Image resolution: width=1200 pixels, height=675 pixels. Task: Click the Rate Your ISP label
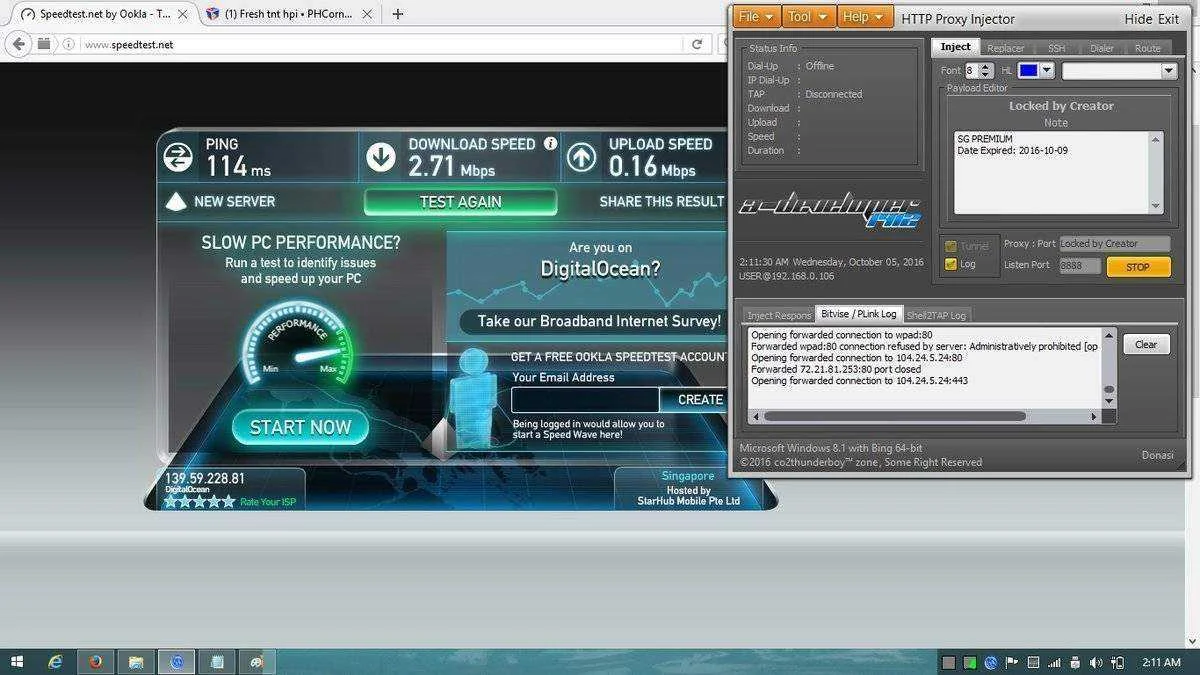coord(267,502)
